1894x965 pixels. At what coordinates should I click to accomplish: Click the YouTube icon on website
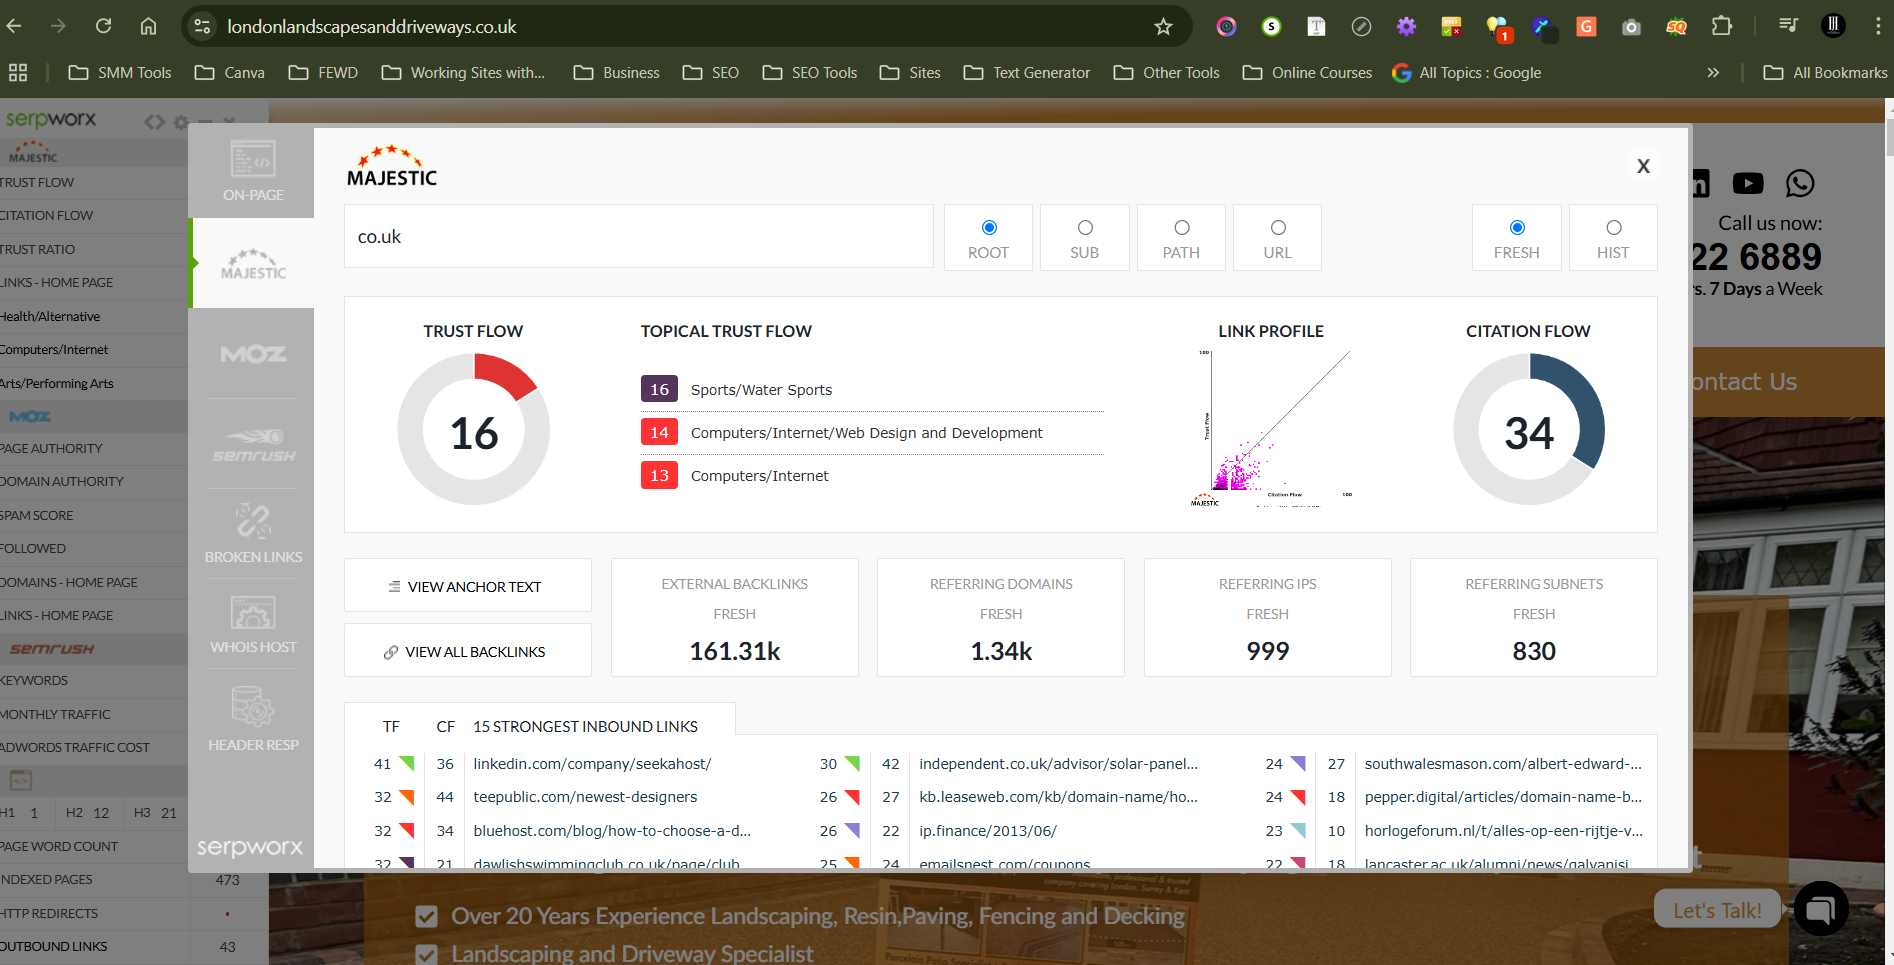(1748, 183)
